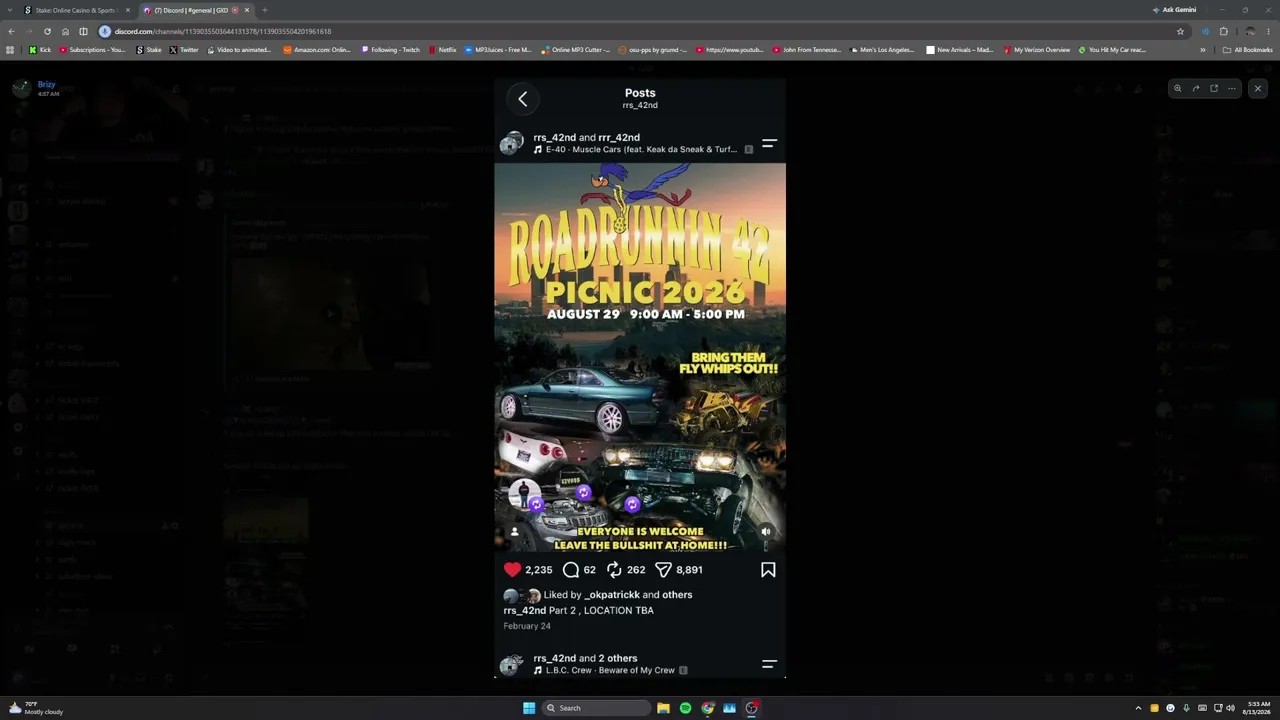
Task: Share the picnic post via send icon
Action: pos(663,570)
